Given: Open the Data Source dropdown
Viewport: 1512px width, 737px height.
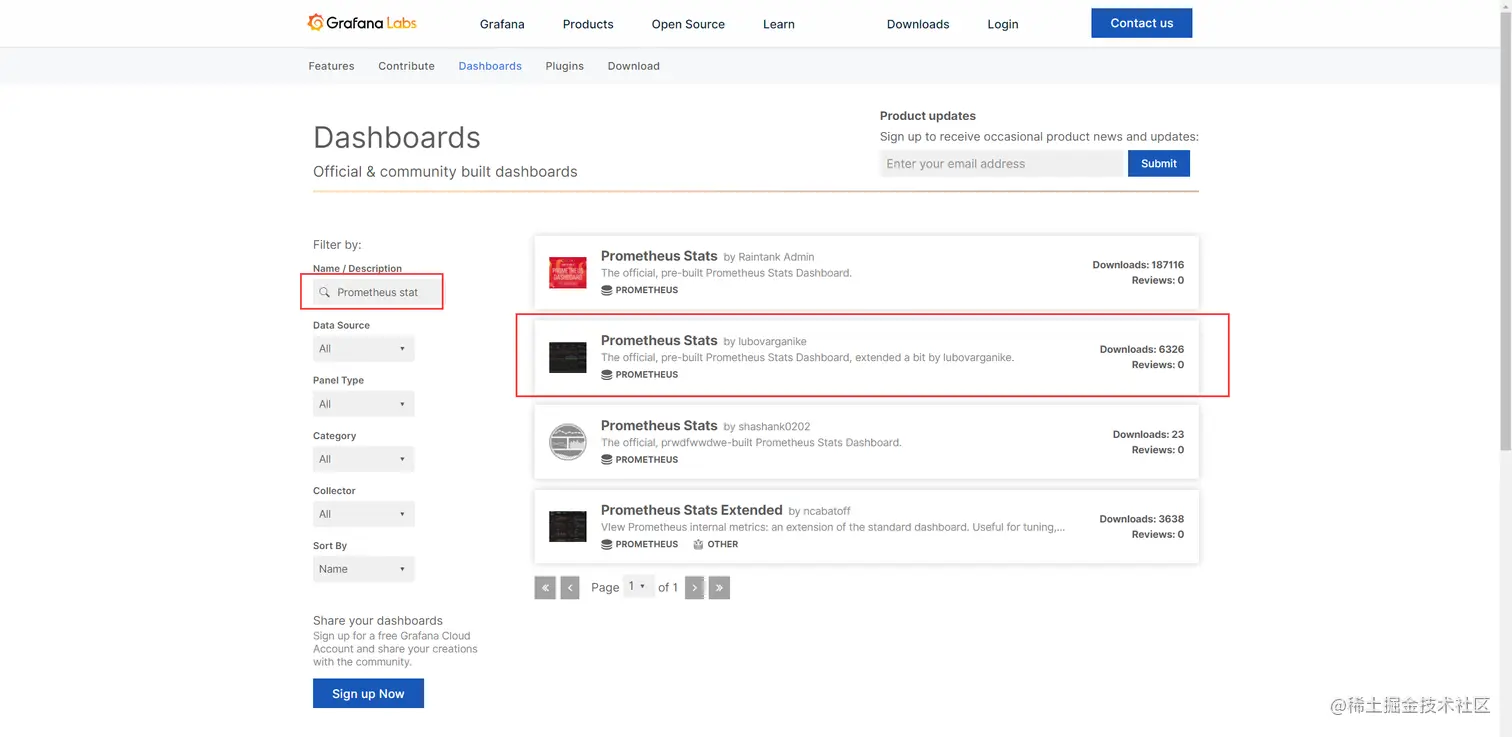Looking at the screenshot, I should pos(363,348).
